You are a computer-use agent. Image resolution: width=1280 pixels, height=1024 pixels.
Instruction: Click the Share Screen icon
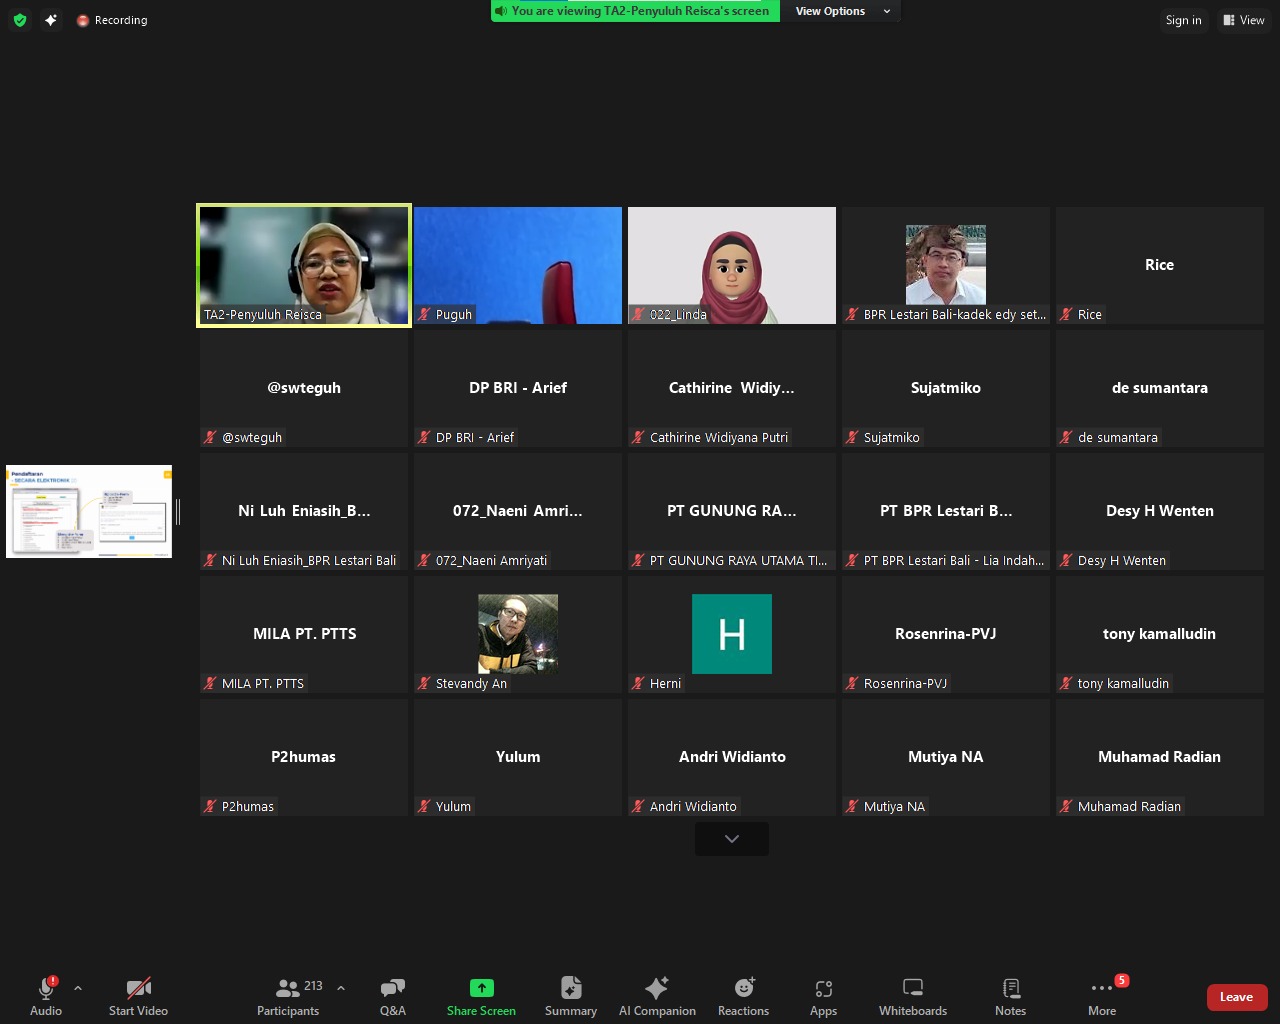point(481,988)
